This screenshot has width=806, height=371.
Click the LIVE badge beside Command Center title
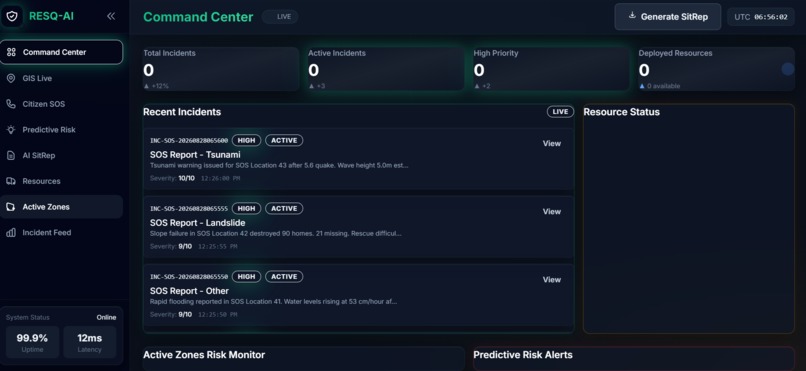coord(280,16)
